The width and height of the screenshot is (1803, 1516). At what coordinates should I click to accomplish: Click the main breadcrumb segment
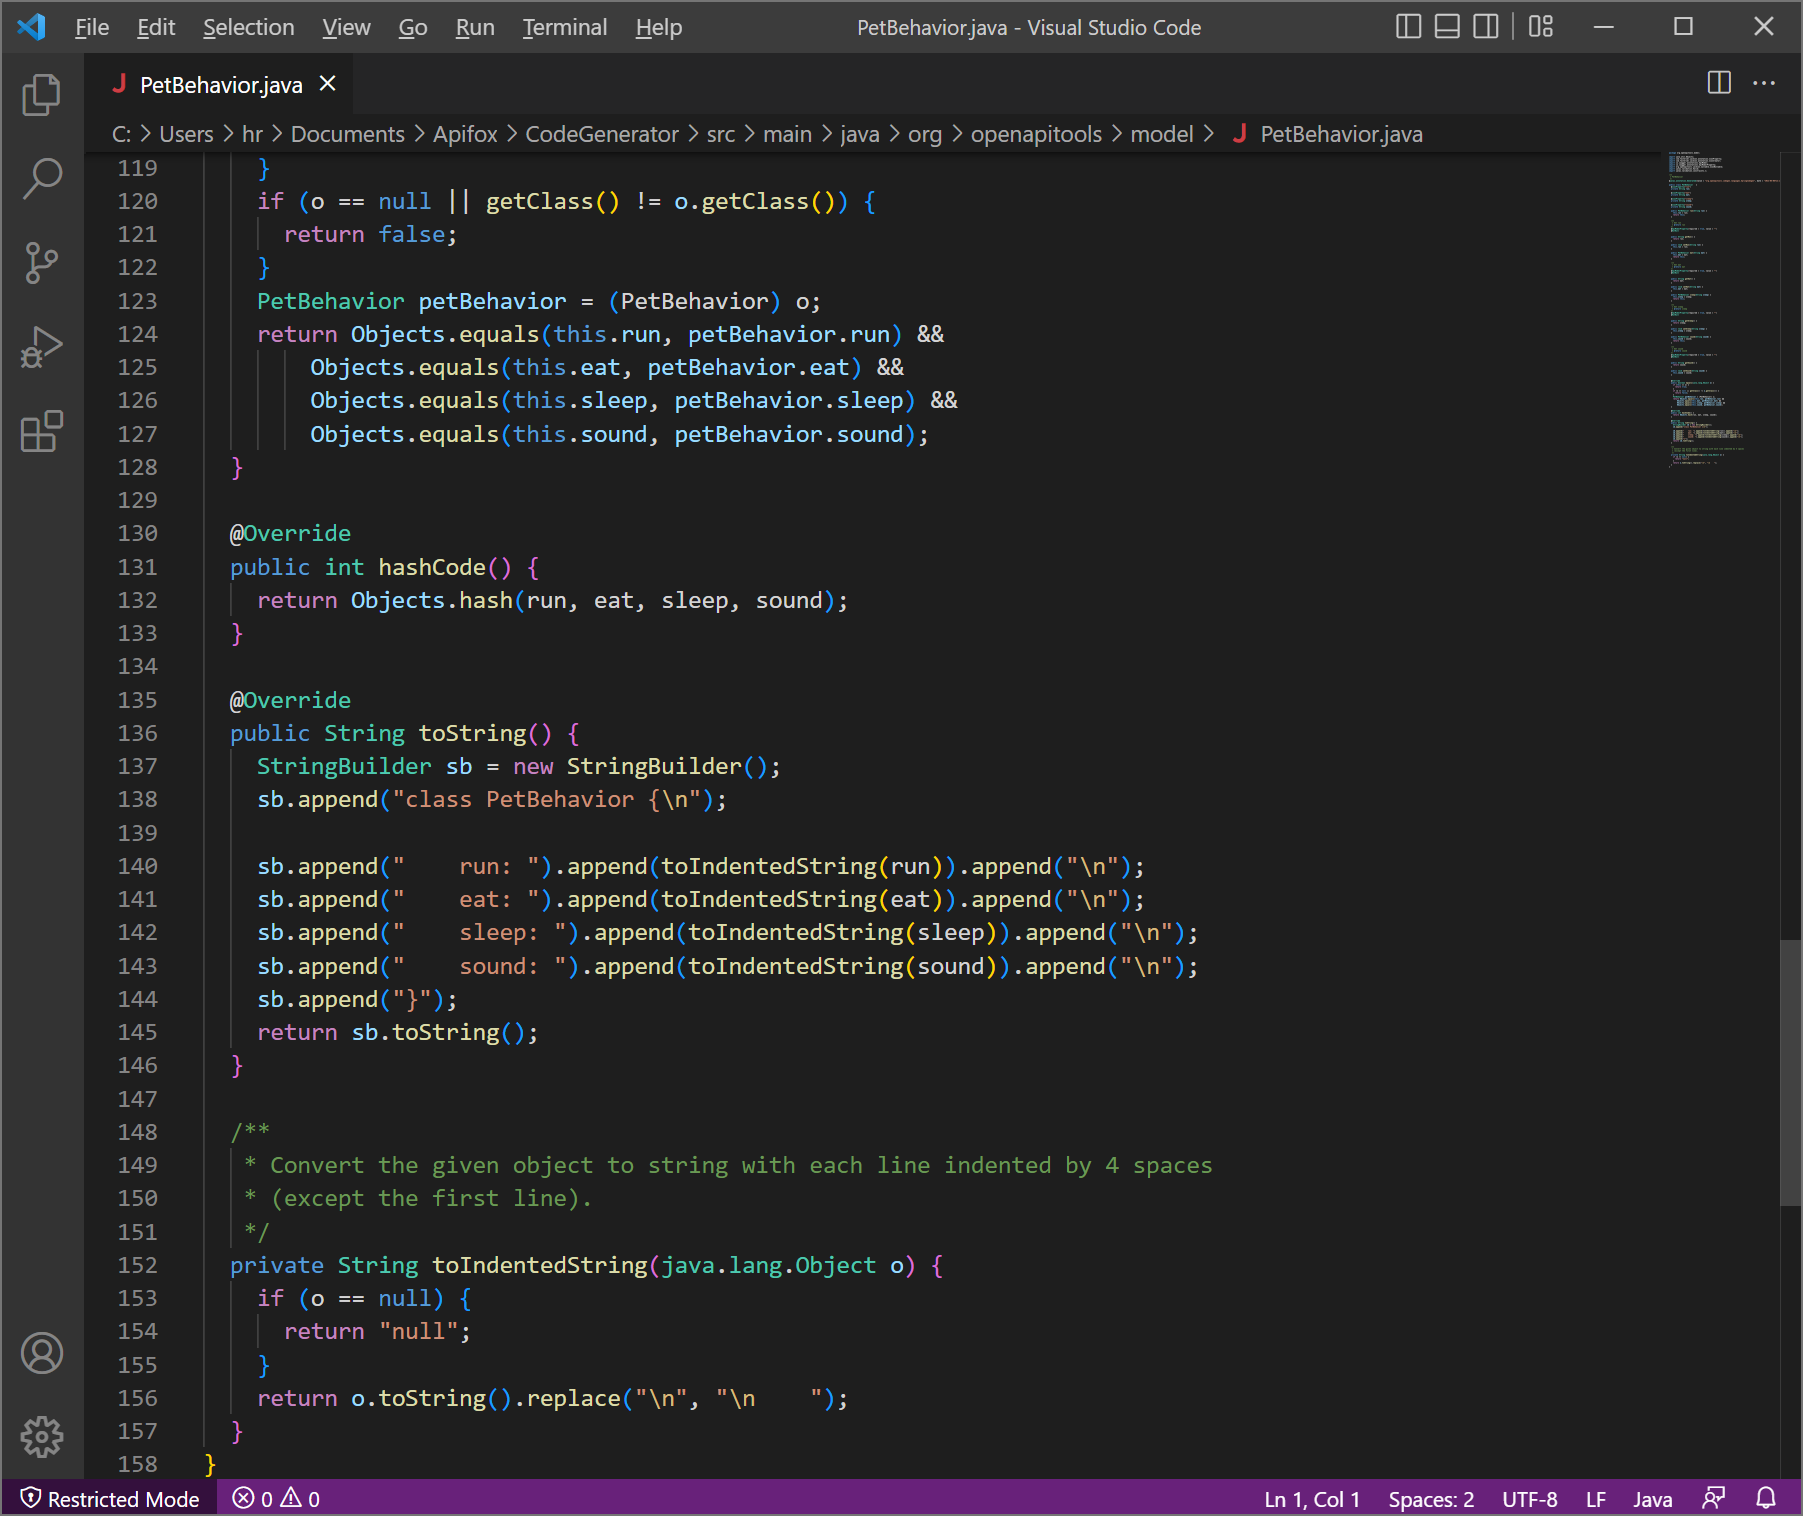[x=788, y=134]
